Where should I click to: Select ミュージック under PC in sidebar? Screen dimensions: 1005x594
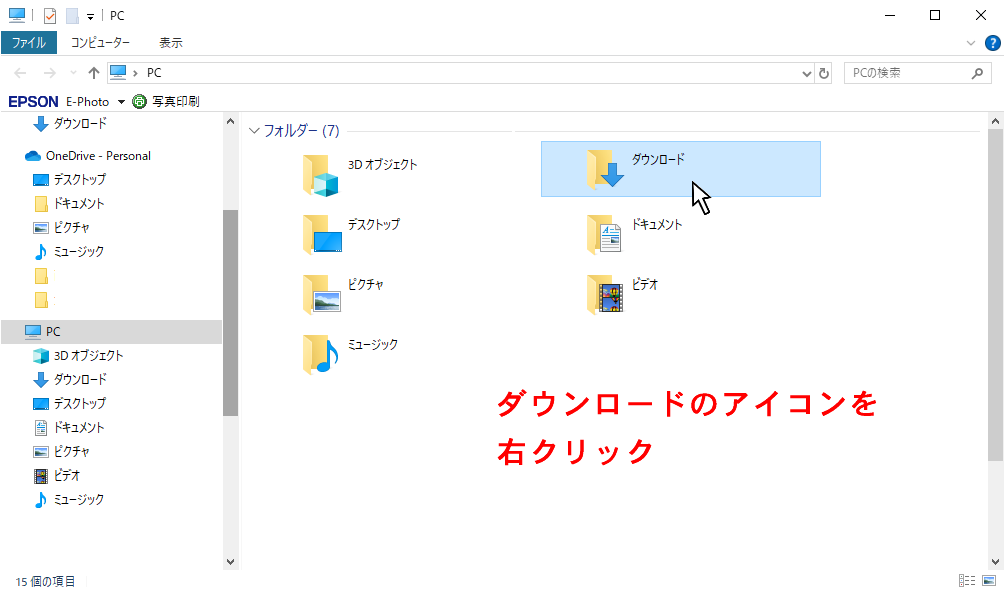pyautogui.click(x=68, y=499)
